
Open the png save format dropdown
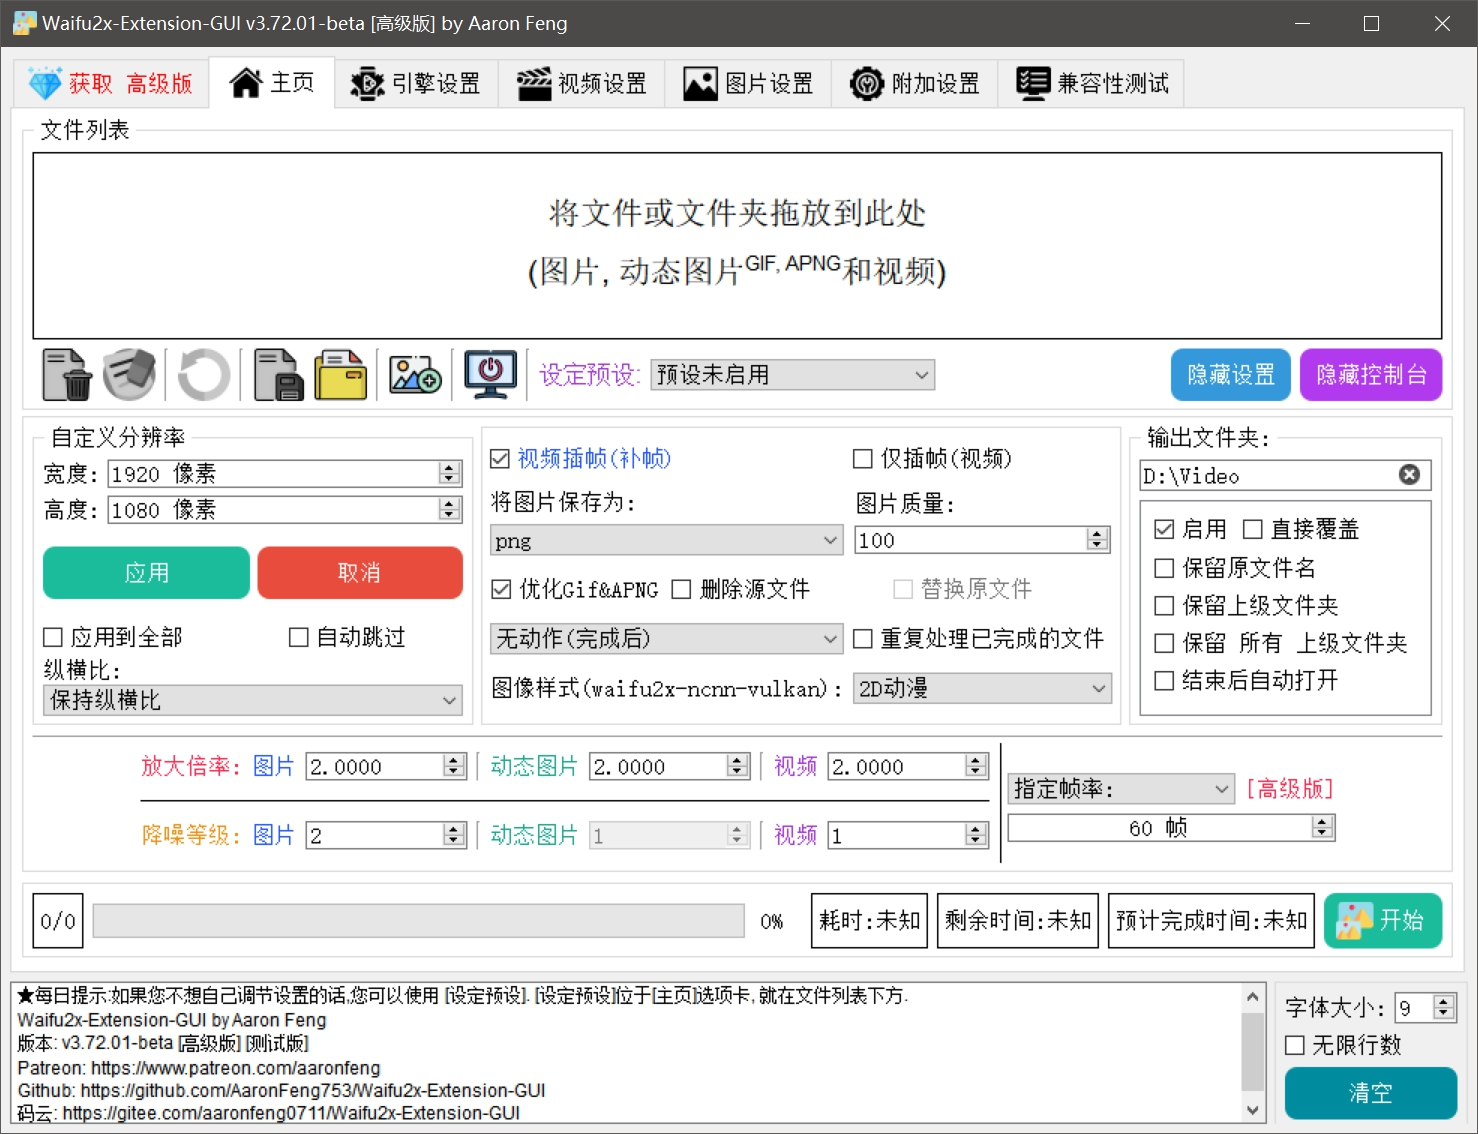coord(666,540)
